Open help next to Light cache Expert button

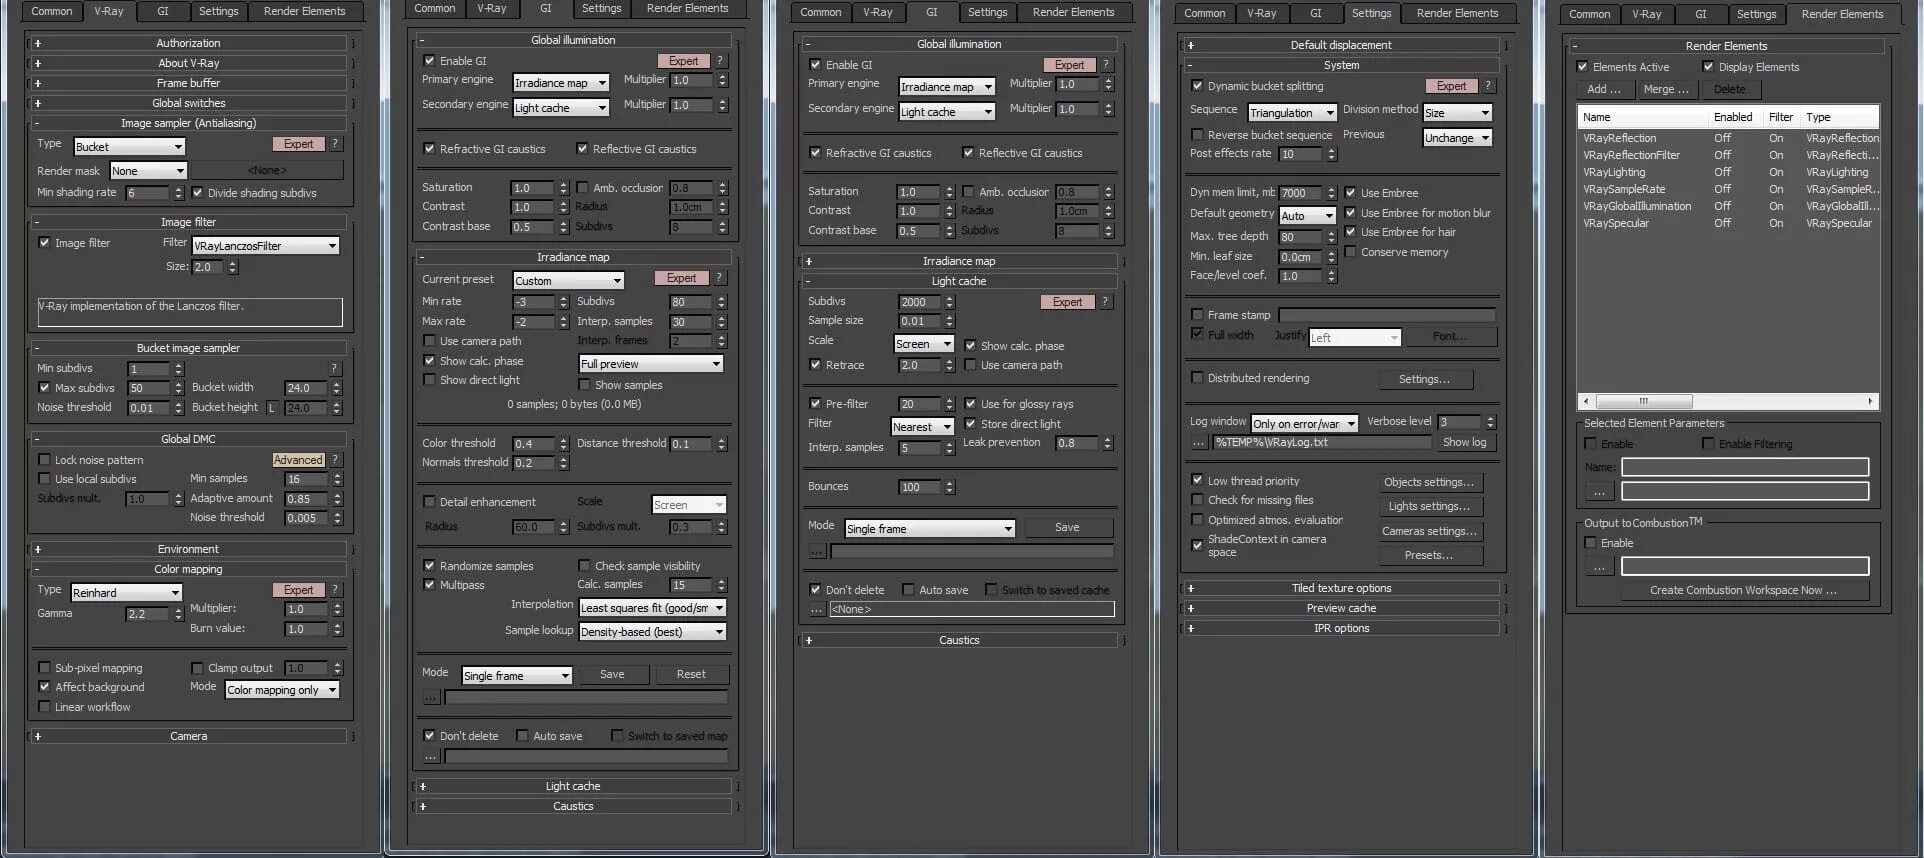click(x=1105, y=302)
